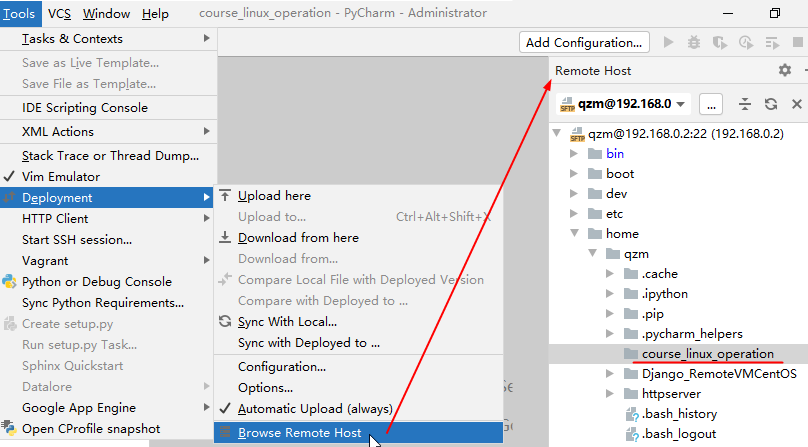Image resolution: width=808 pixels, height=447 pixels.
Task: Expand the .pycharm_helpers folder
Action: [610, 334]
